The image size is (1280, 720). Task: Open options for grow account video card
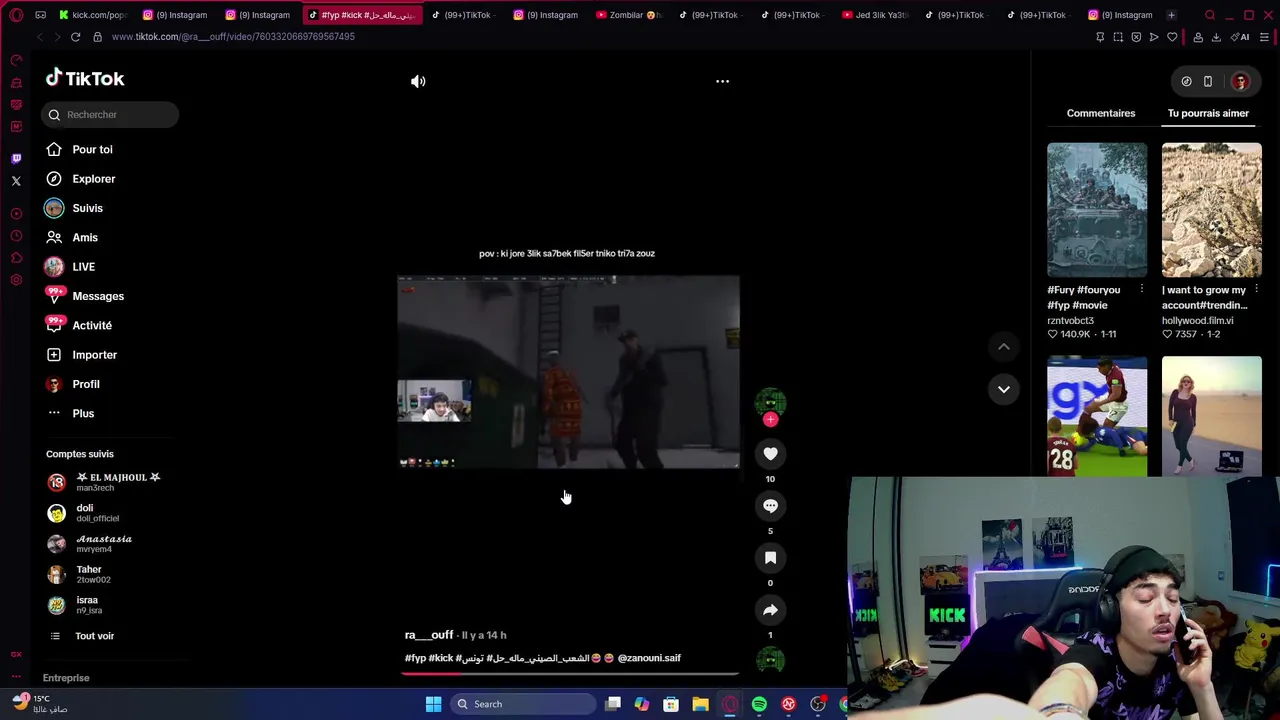[1257, 290]
